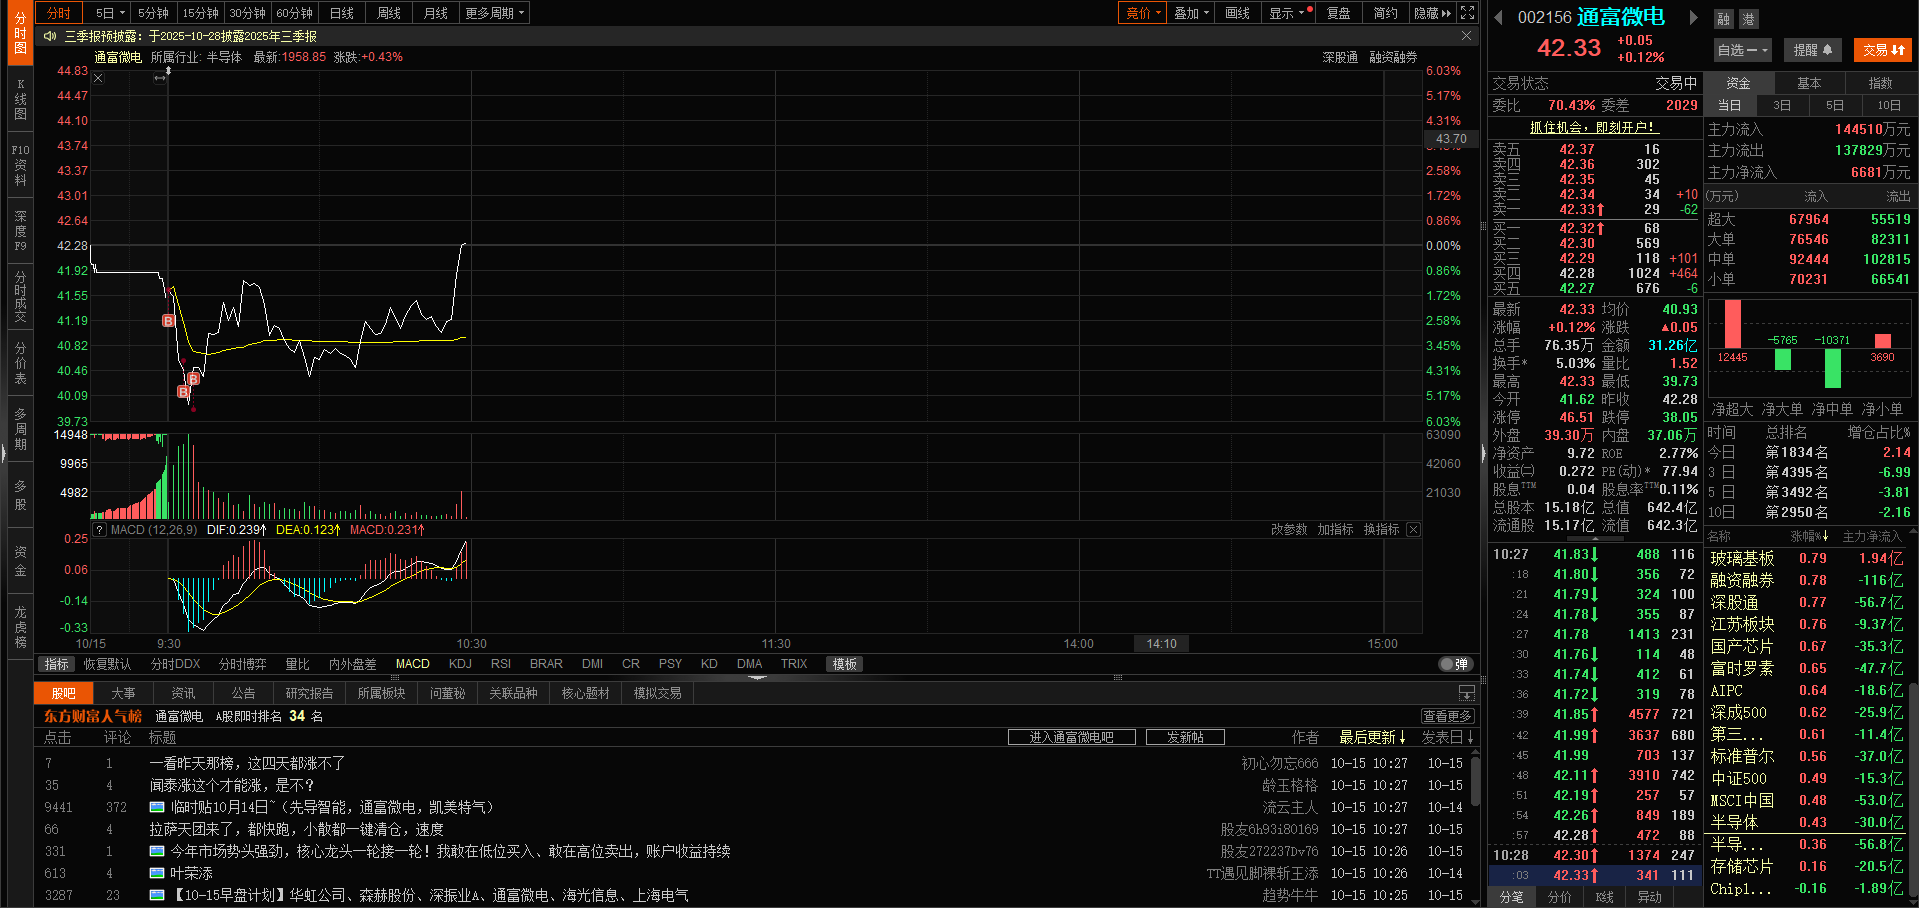
Task: Click 换指标 on MACD panel
Action: coord(1381,530)
